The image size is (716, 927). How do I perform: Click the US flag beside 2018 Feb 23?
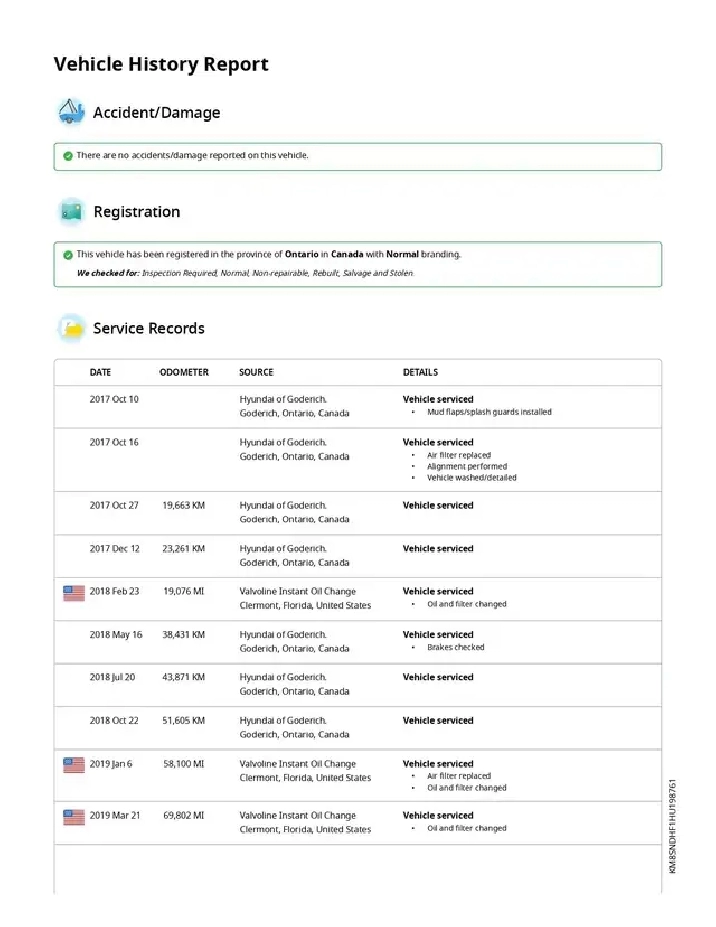[74, 592]
